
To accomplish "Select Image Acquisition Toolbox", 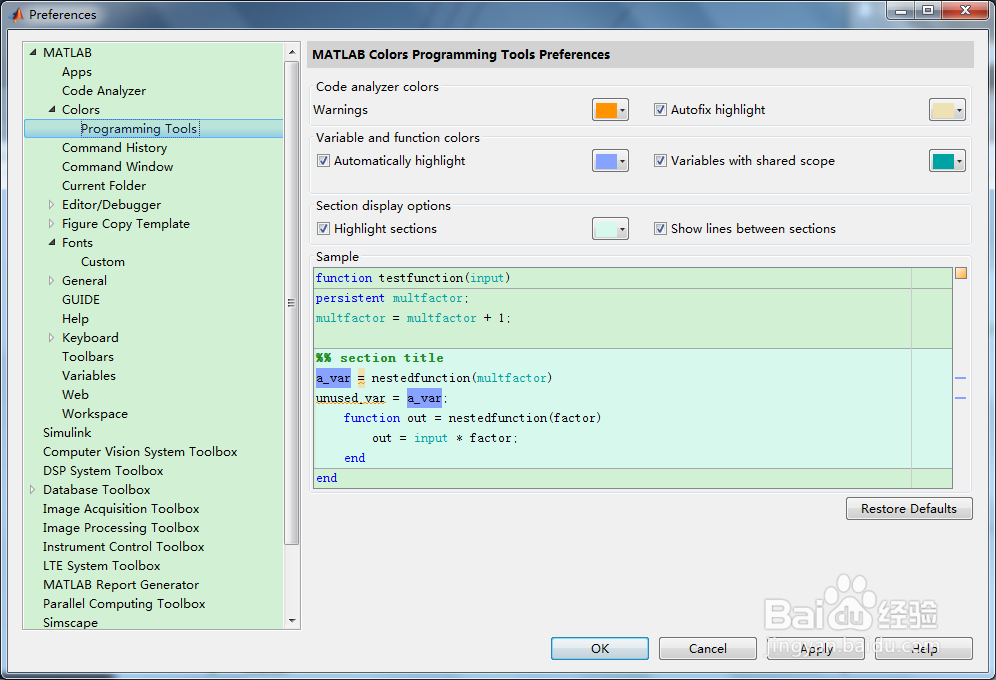I will (x=121, y=509).
